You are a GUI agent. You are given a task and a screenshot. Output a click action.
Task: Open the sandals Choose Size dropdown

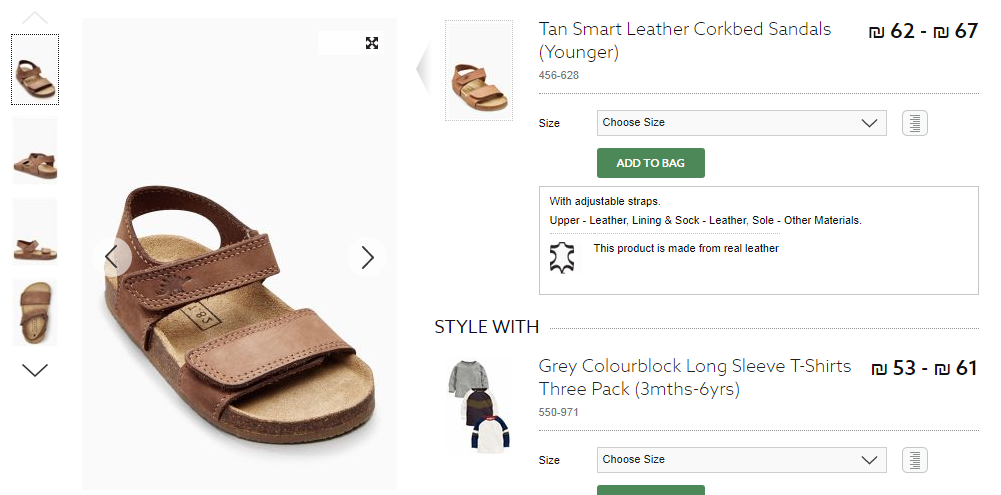[741, 123]
